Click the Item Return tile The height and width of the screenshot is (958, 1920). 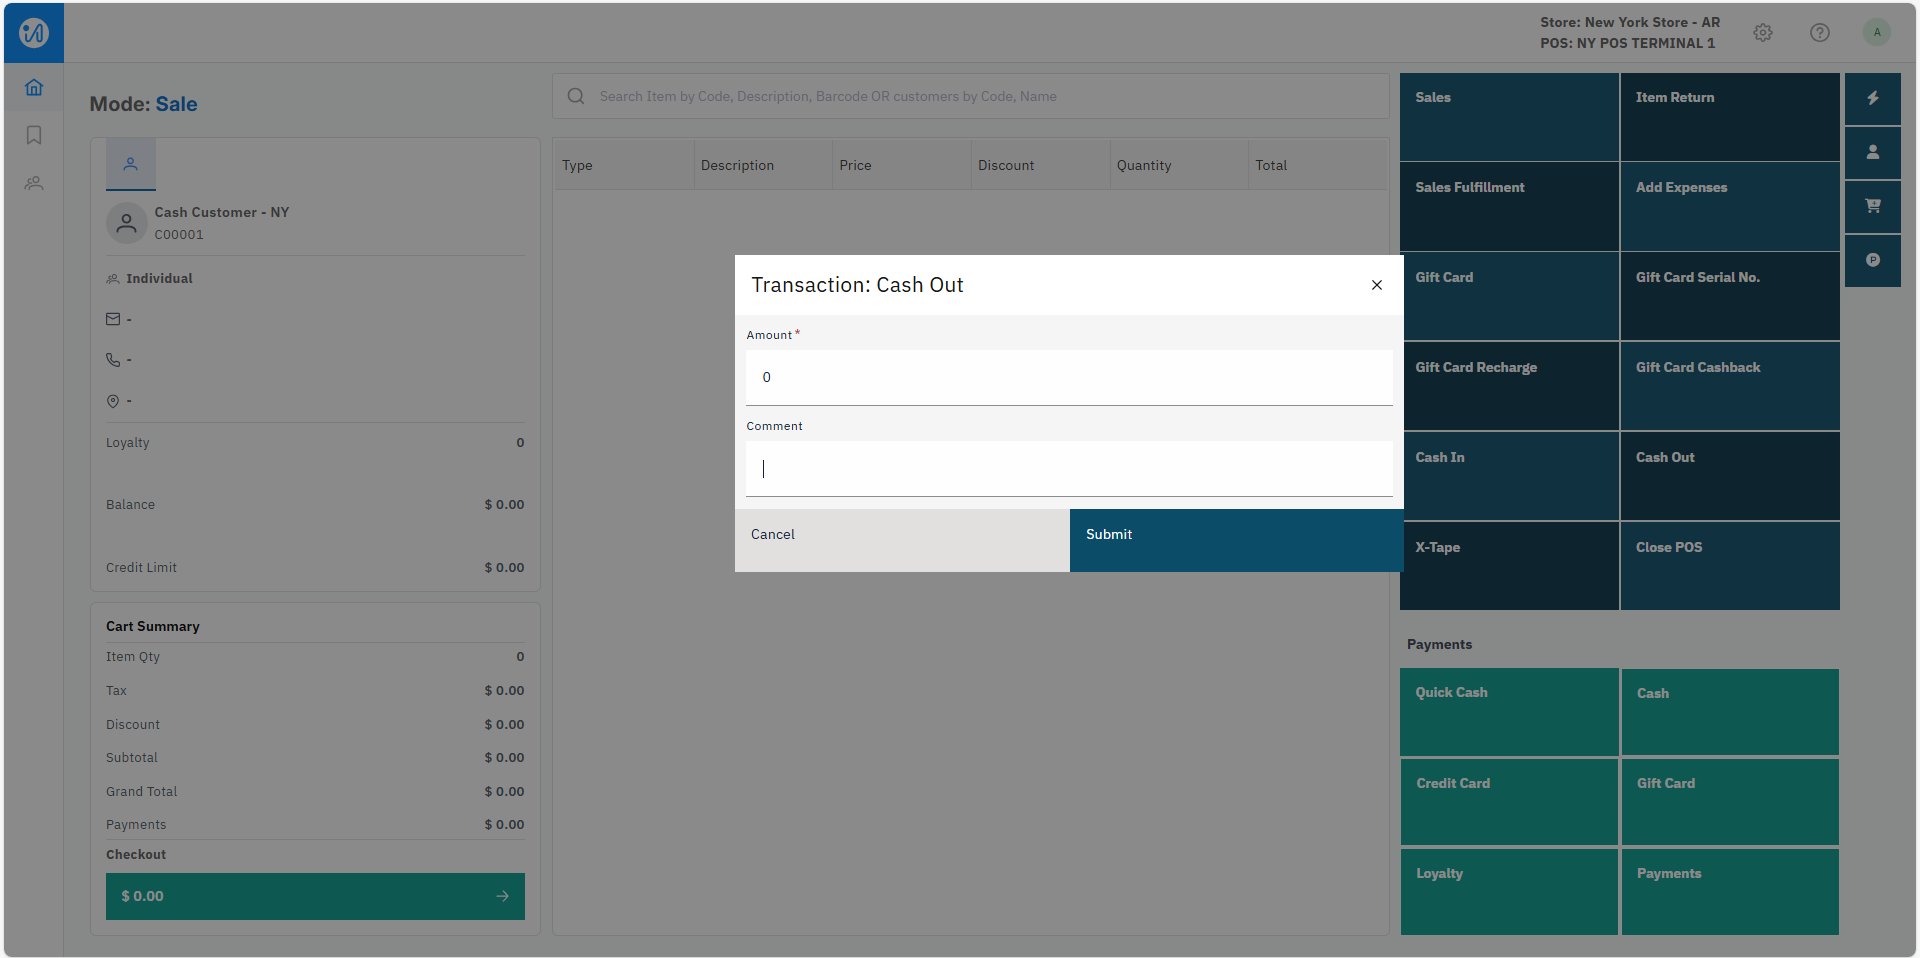point(1729,117)
